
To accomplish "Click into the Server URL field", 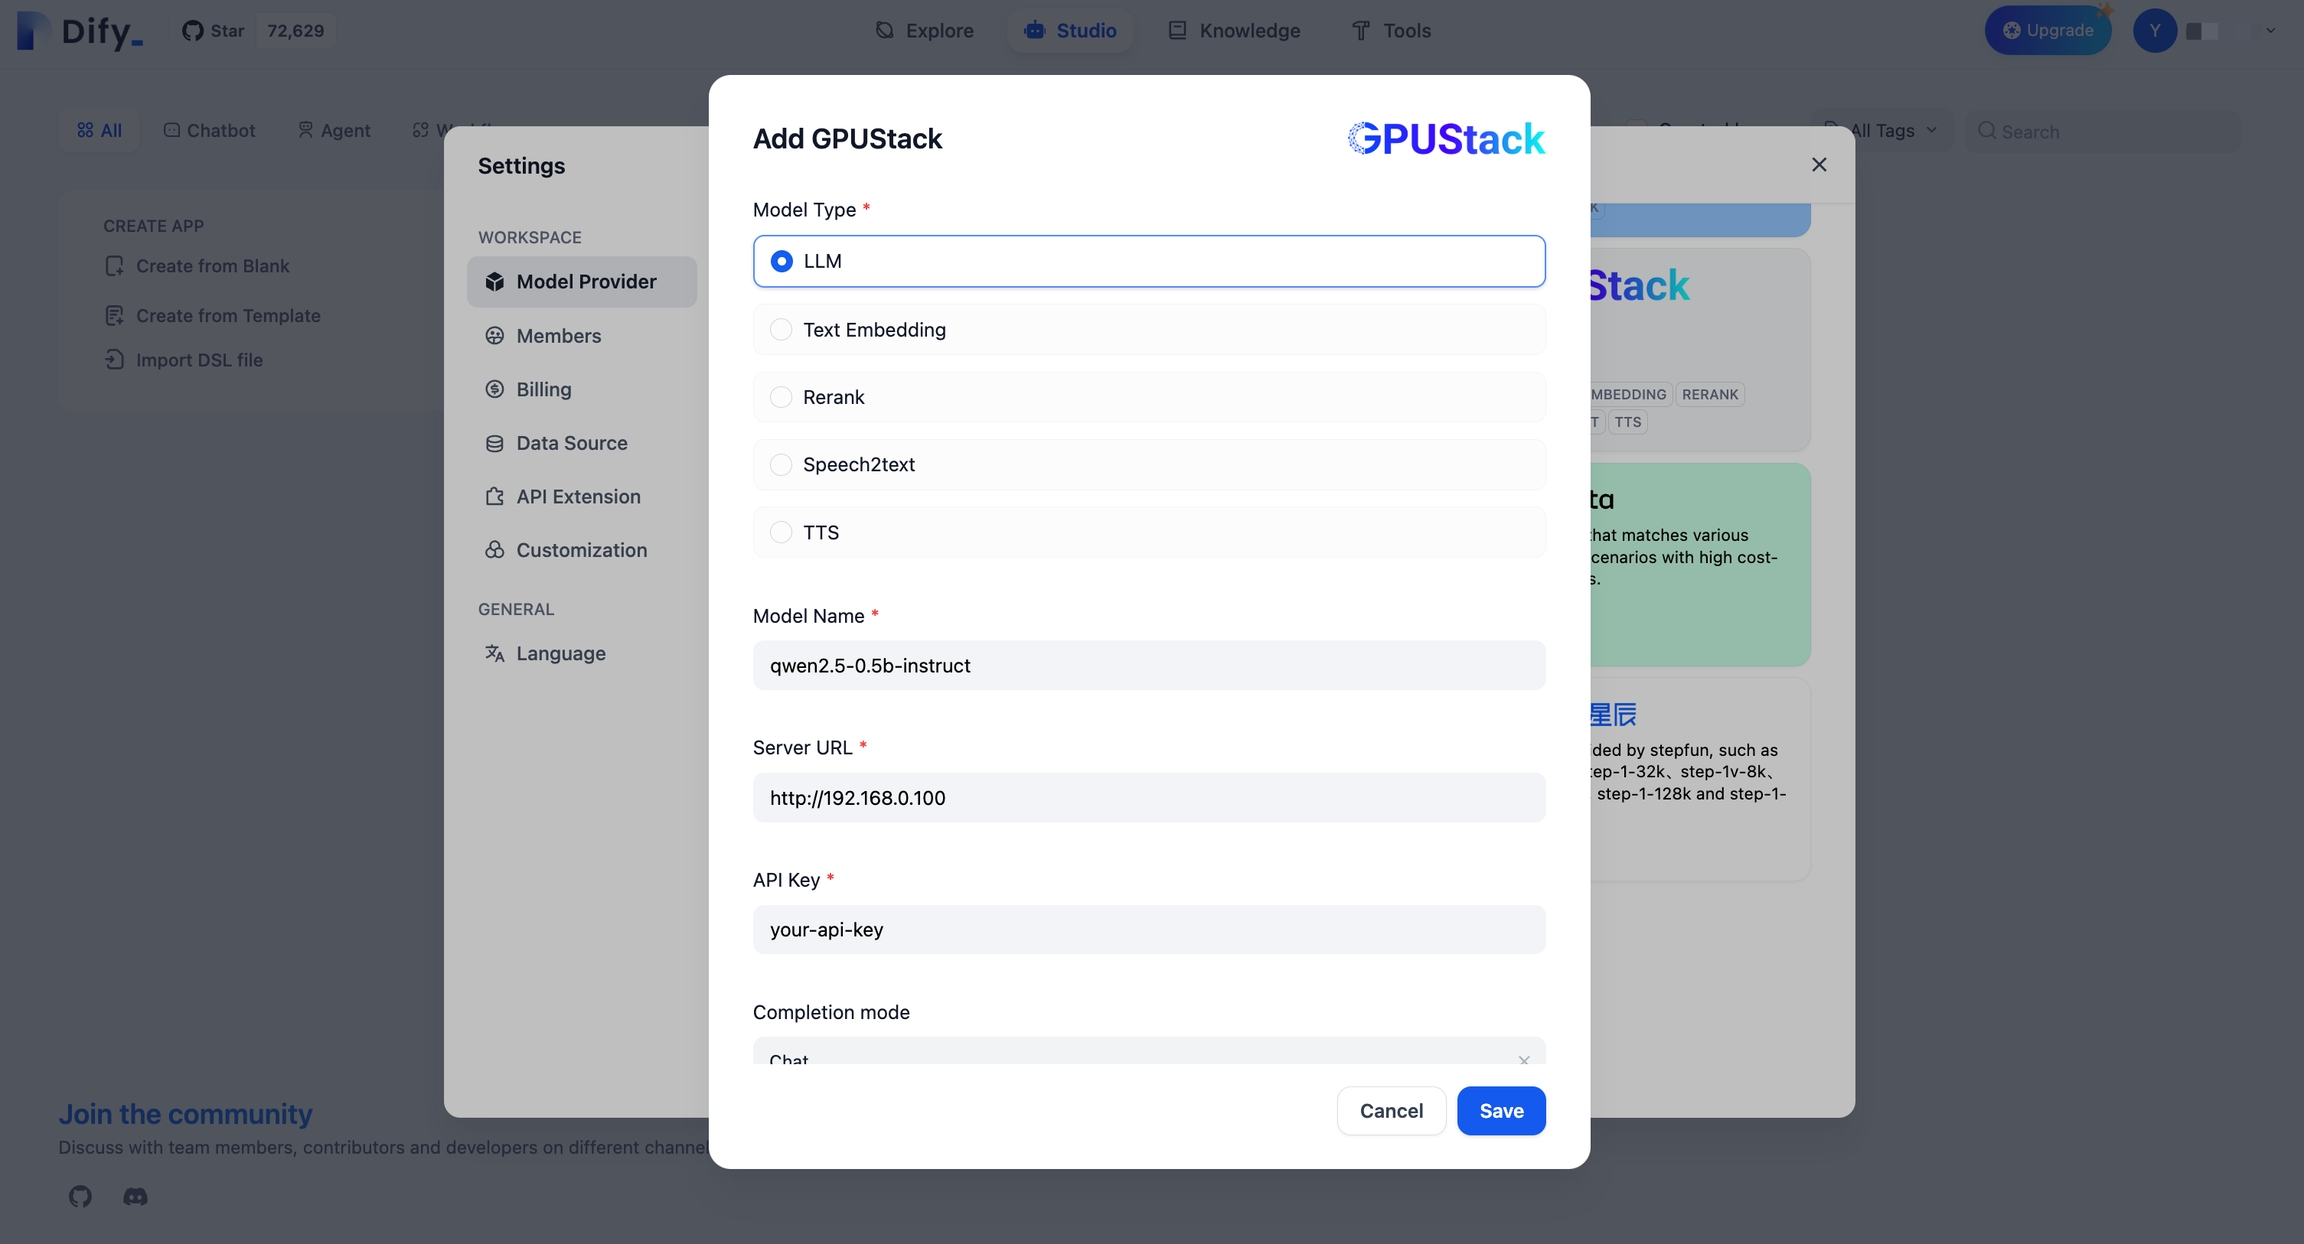I will [x=1148, y=798].
